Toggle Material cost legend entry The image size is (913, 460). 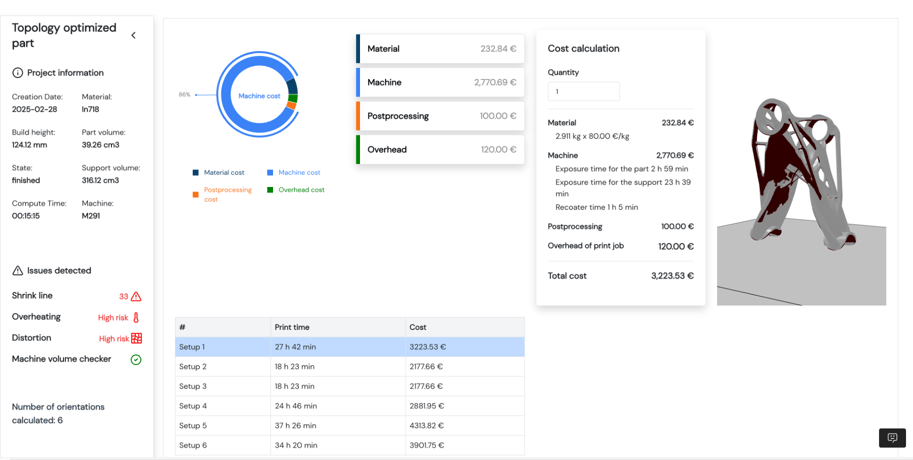click(223, 173)
